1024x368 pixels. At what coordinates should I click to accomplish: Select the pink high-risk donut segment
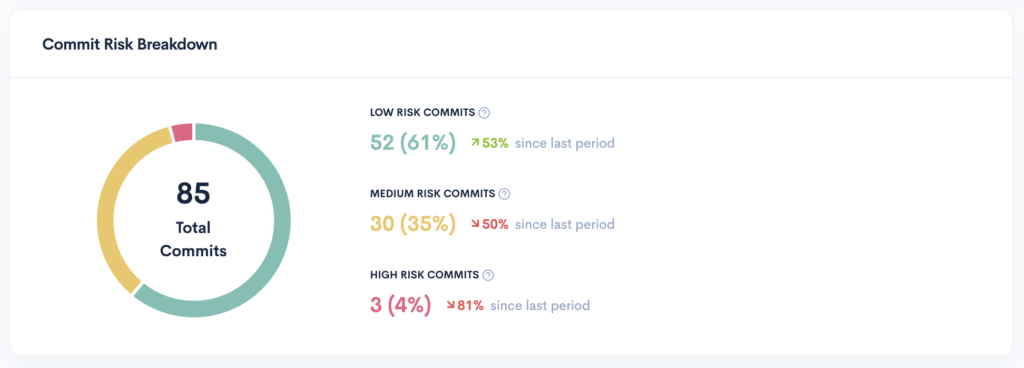(x=182, y=131)
